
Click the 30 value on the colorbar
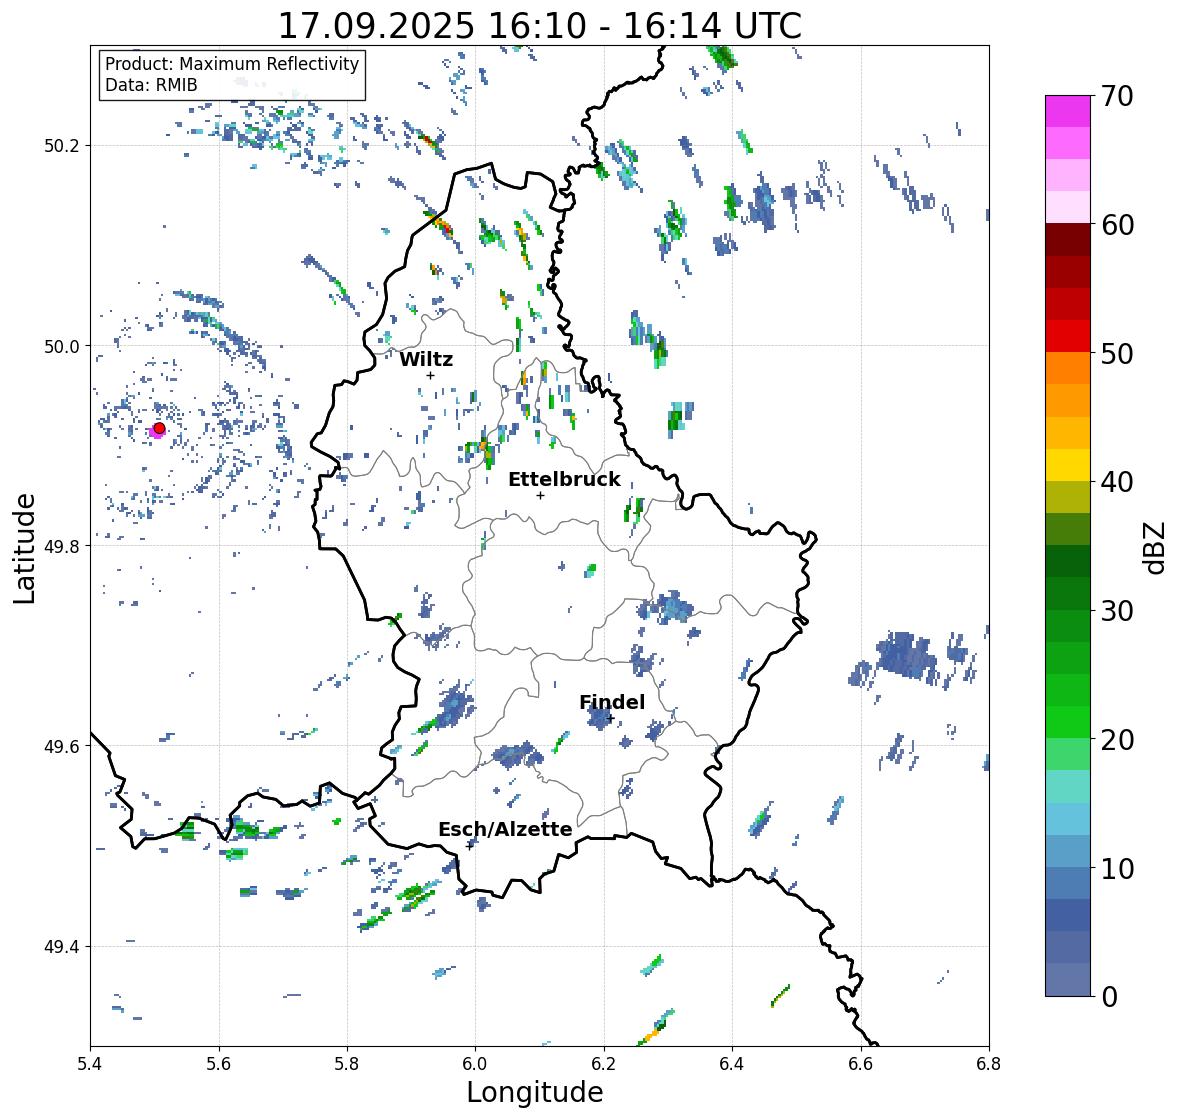(1116, 611)
